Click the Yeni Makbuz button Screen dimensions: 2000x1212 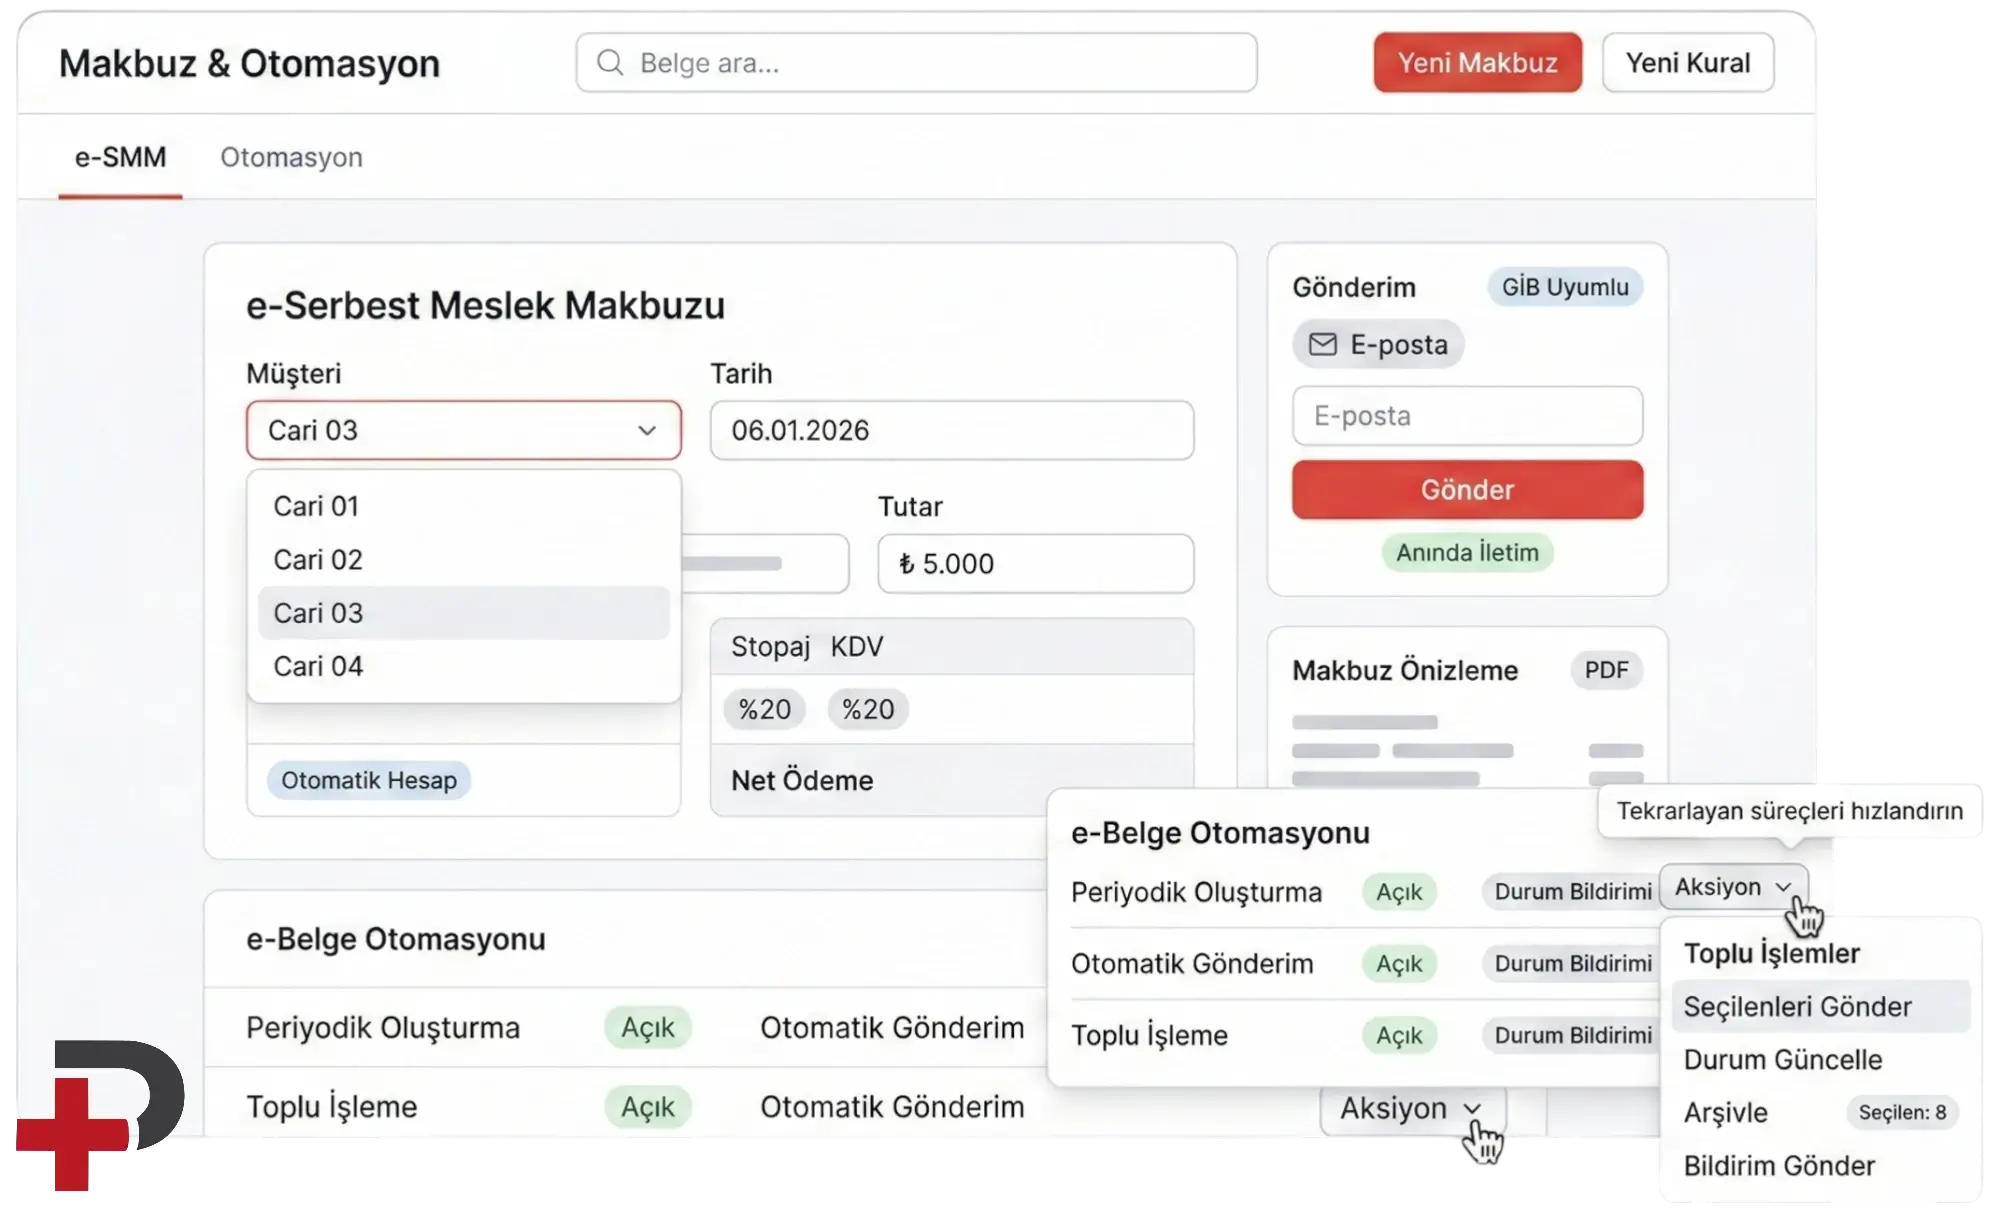tap(1477, 62)
